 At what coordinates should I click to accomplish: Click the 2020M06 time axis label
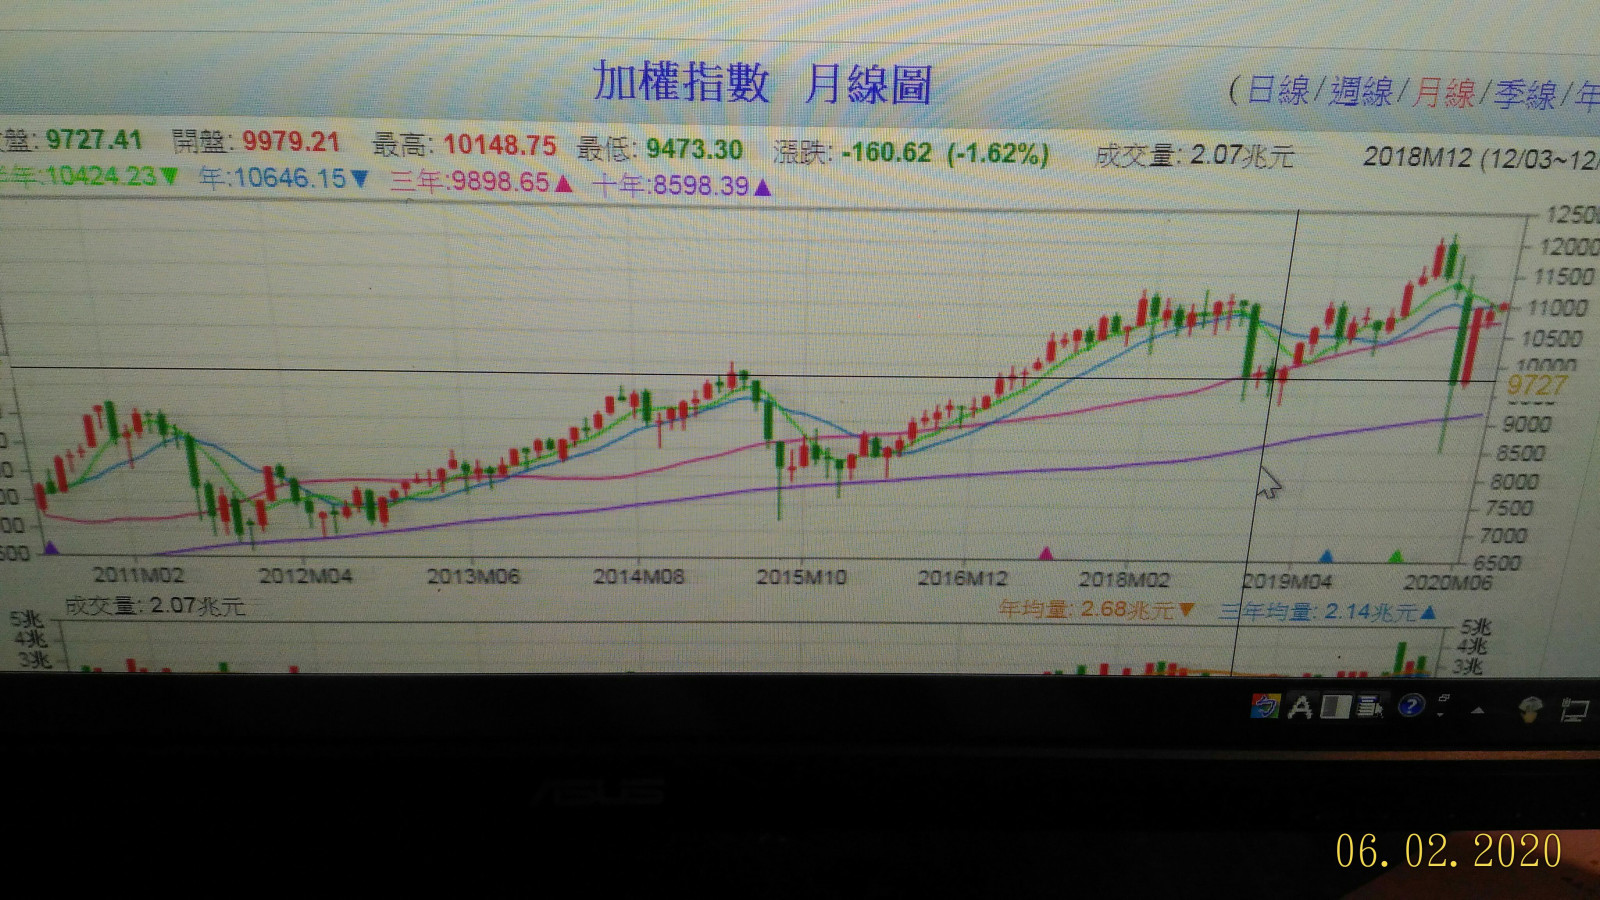[1448, 582]
